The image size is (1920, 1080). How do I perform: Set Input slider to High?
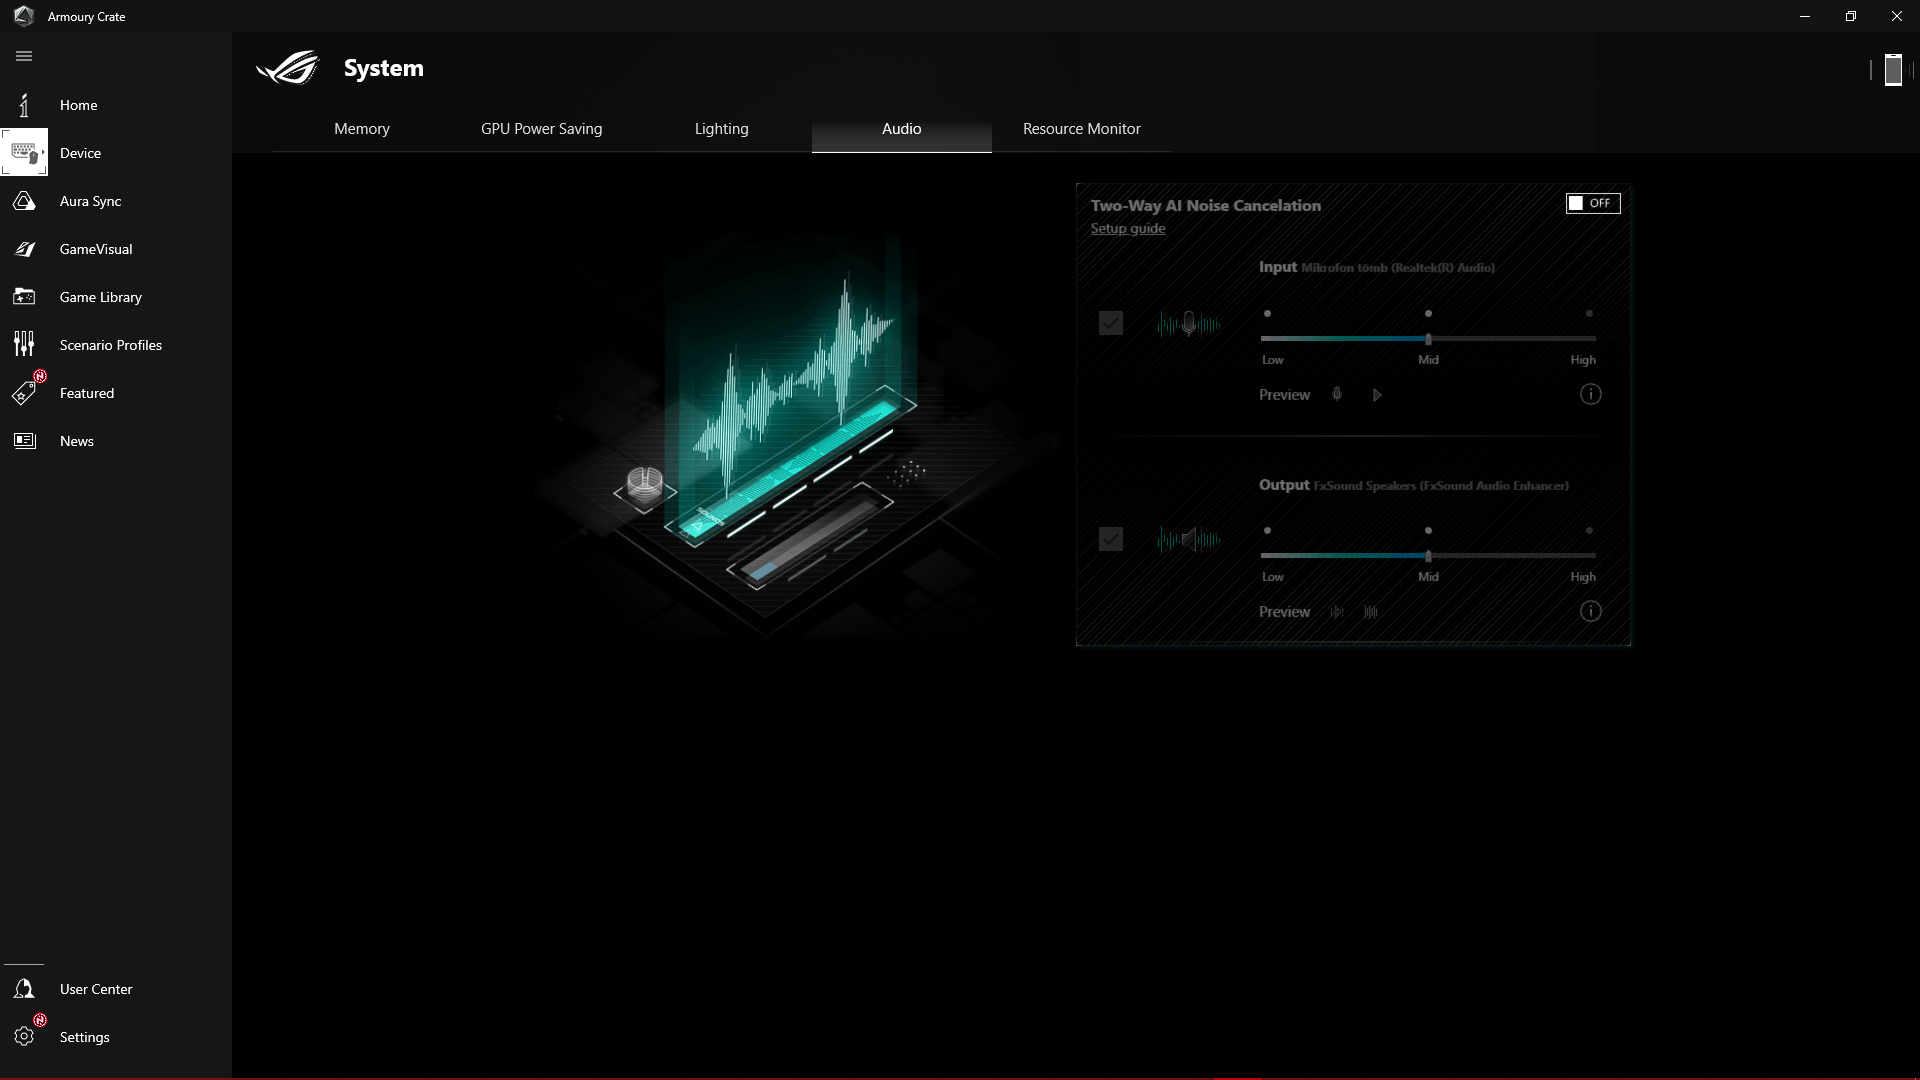click(1589, 314)
